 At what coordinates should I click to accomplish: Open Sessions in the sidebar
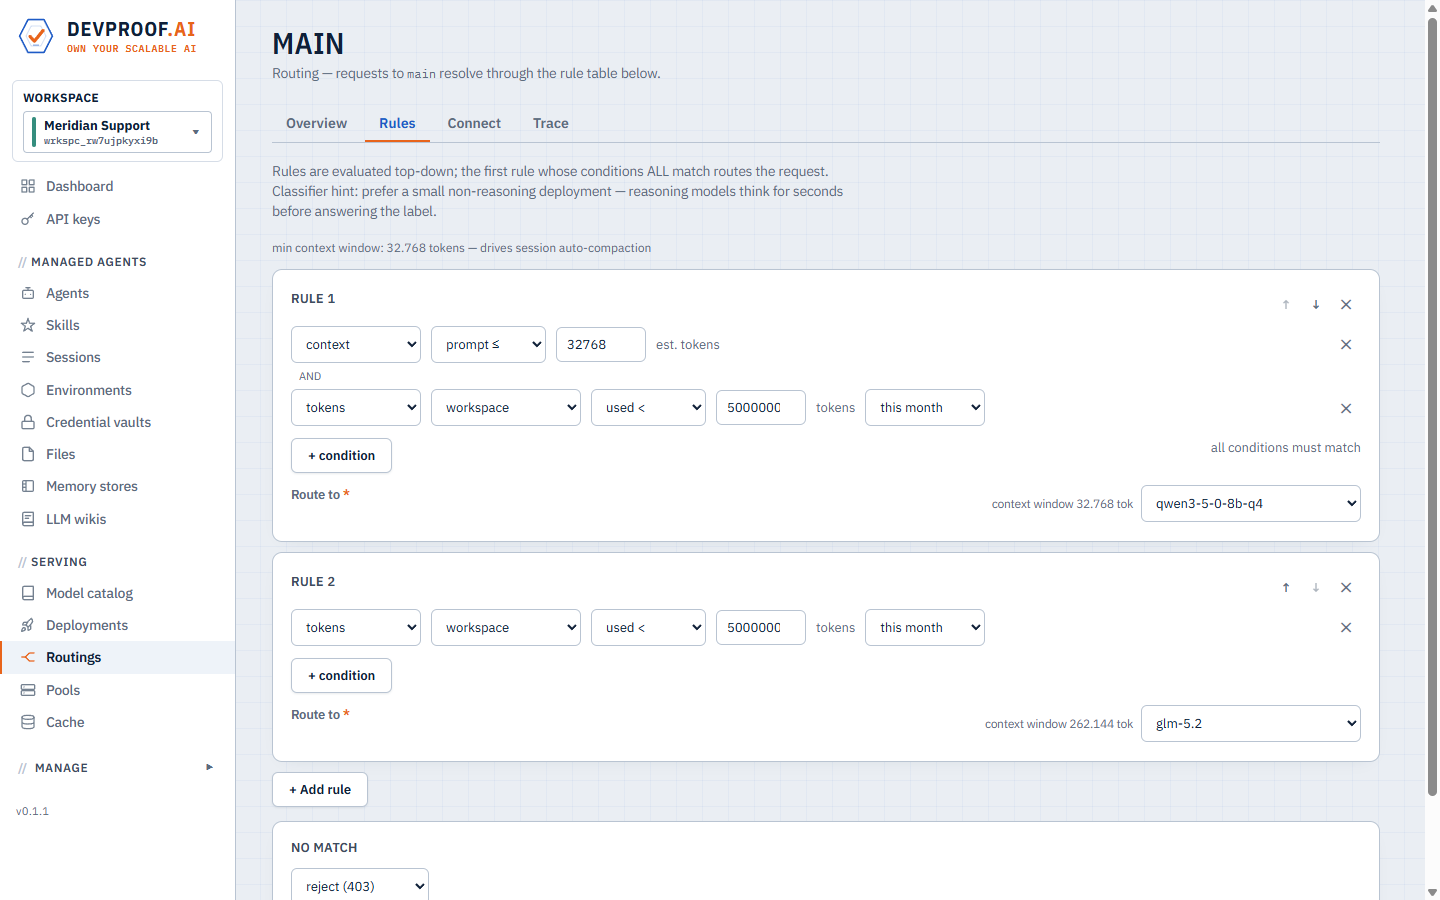(x=117, y=357)
